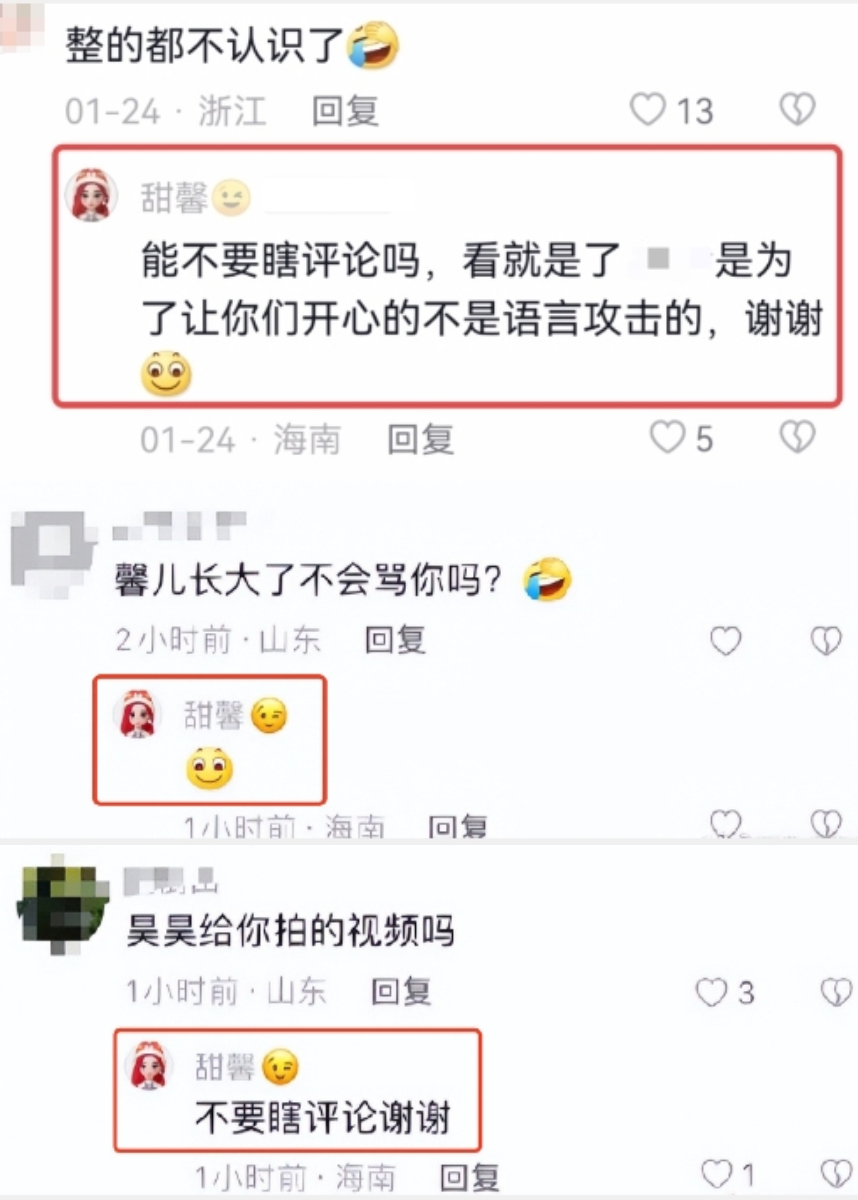Viewport: 858px width, 1200px height.
Task: Dislike the Zhejiang comment with broken heart
Action: [797, 109]
